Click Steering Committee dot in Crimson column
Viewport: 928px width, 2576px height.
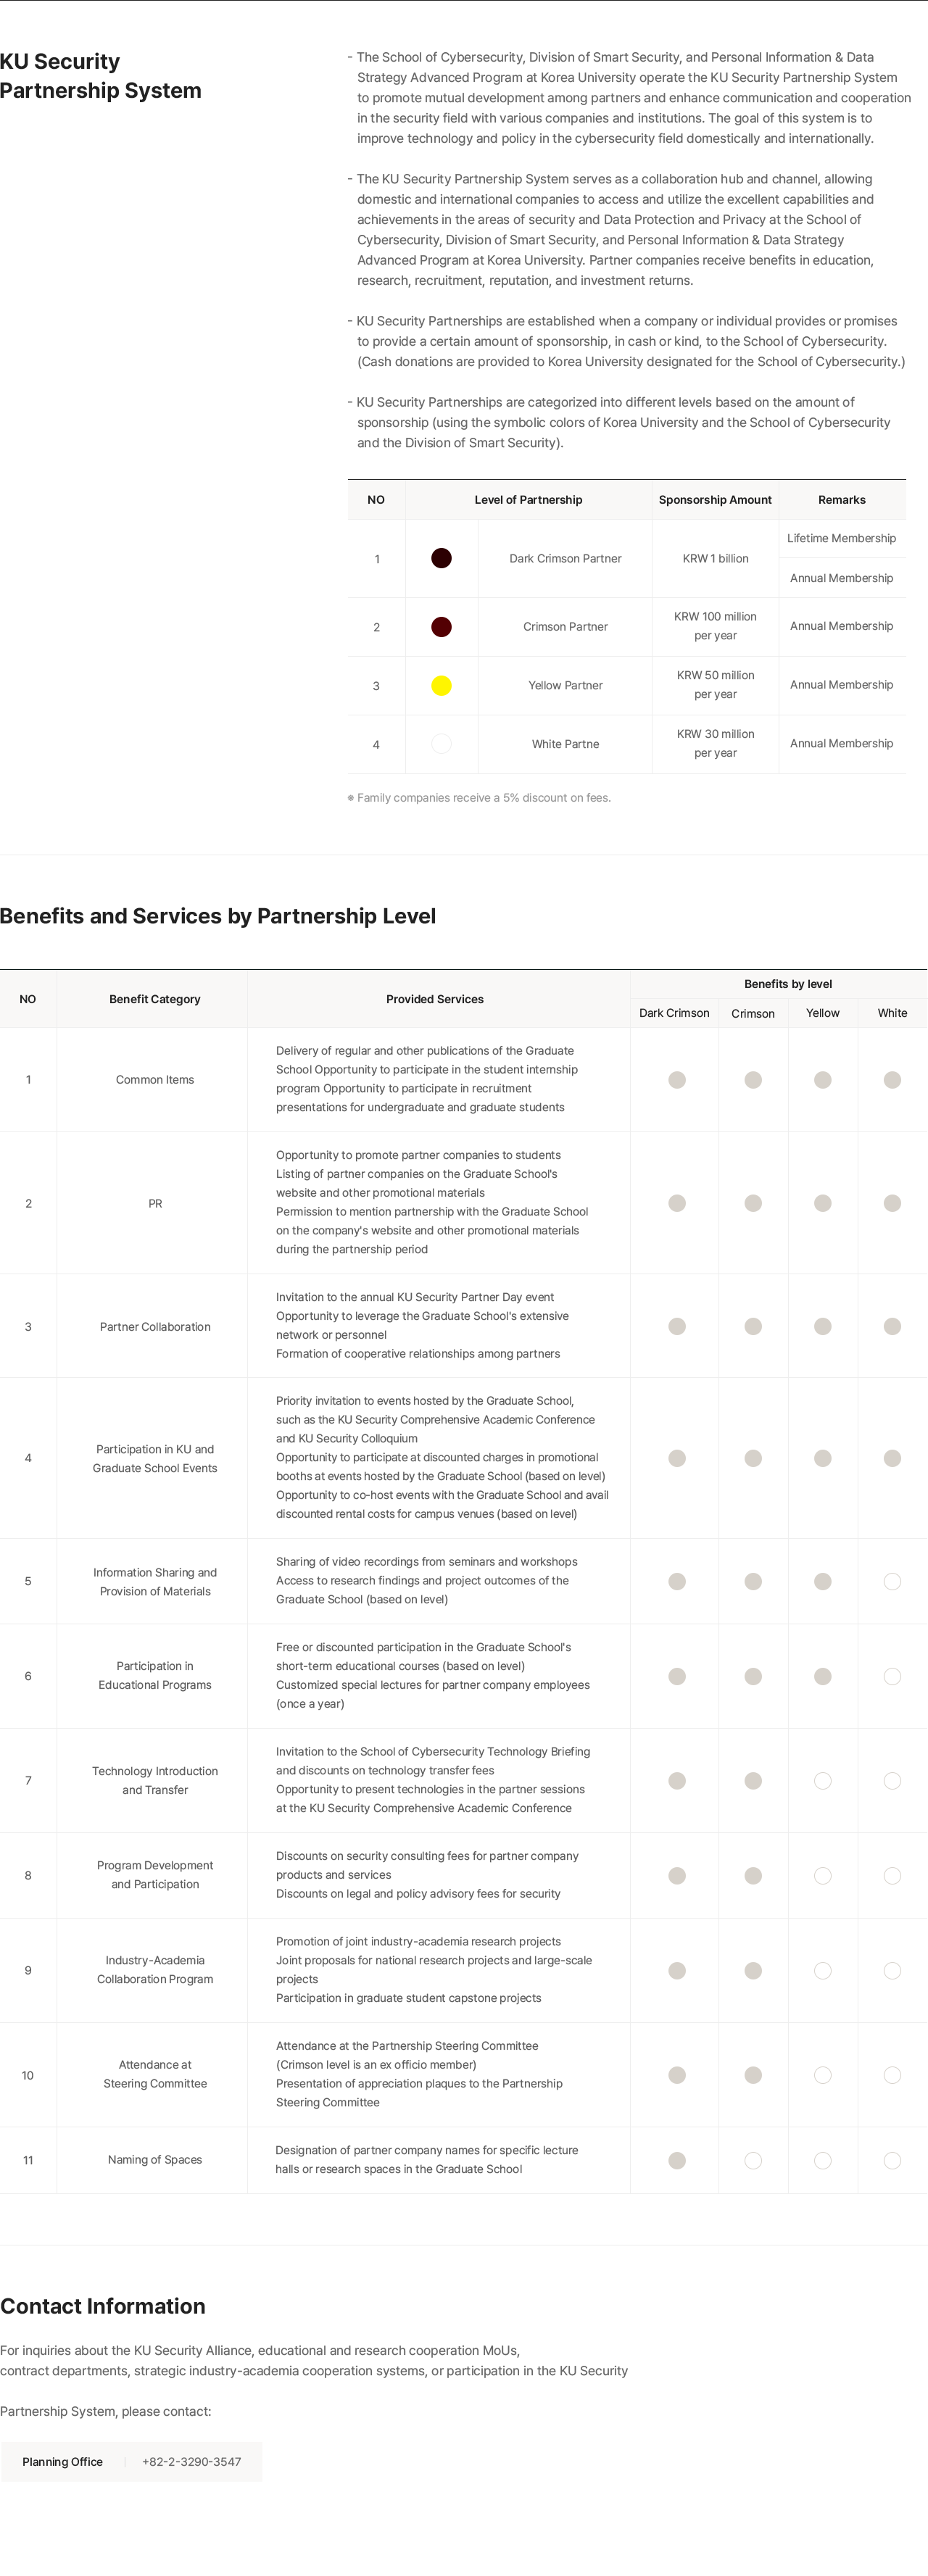coord(753,2075)
